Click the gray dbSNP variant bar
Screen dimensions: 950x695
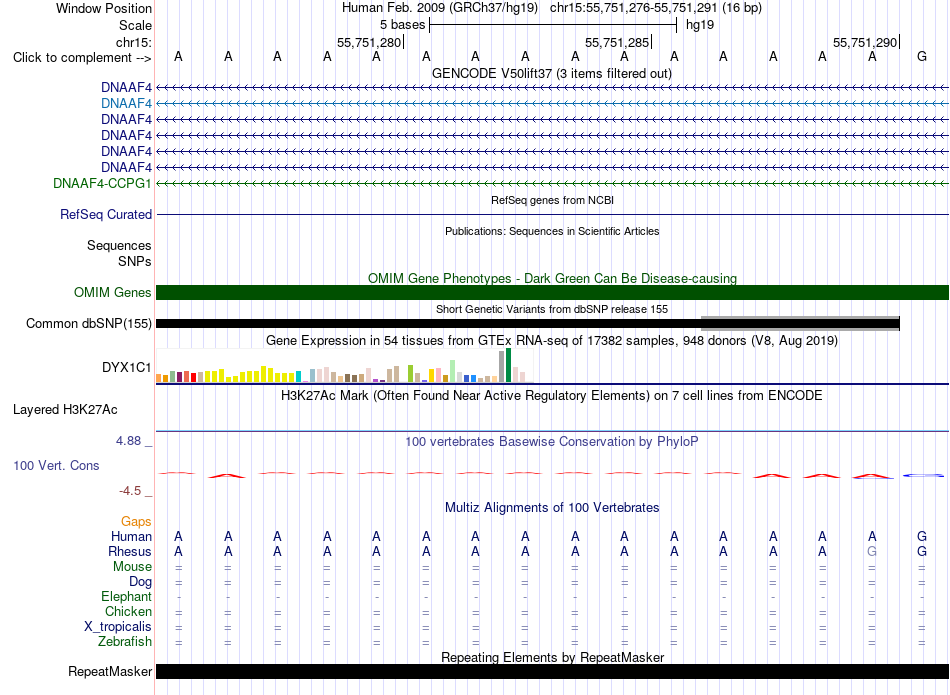tap(800, 322)
